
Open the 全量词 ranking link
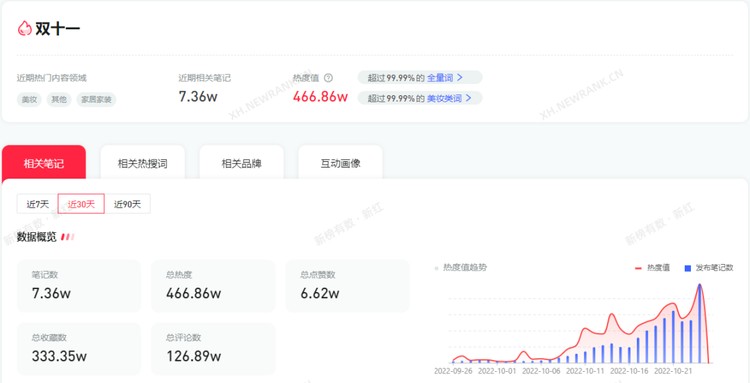click(x=440, y=77)
